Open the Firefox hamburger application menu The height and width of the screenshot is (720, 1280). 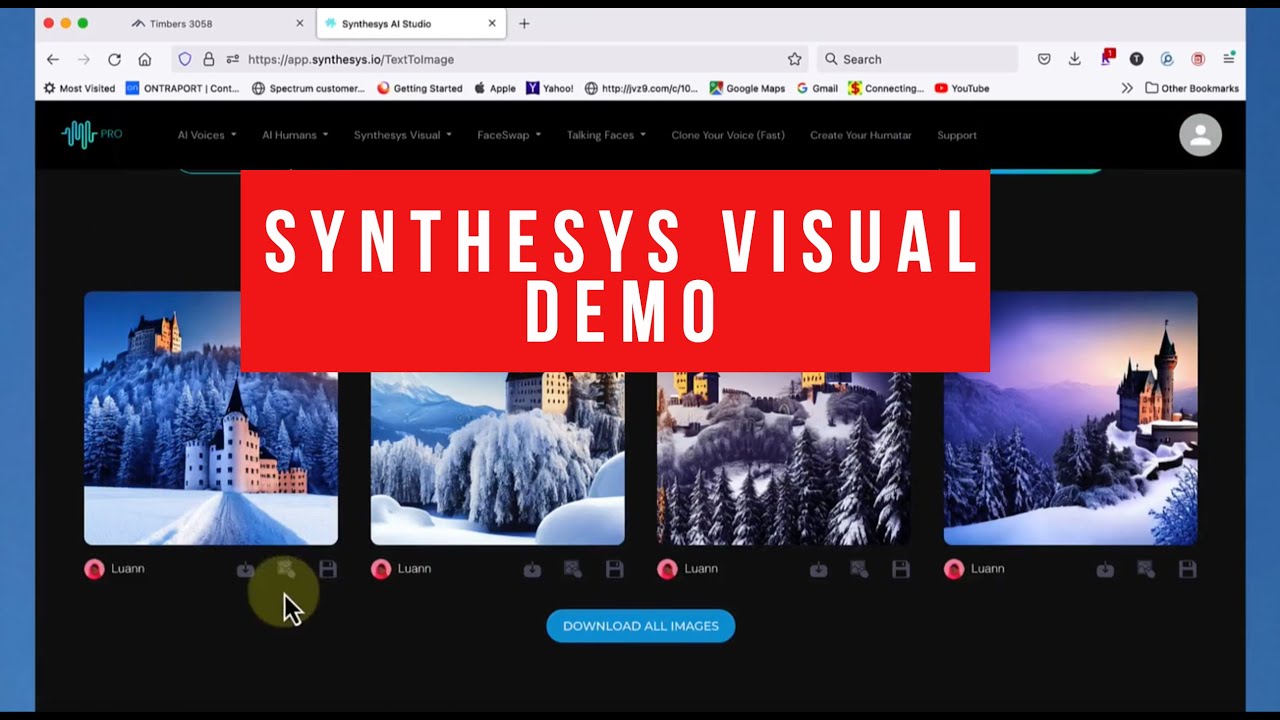pos(1229,59)
